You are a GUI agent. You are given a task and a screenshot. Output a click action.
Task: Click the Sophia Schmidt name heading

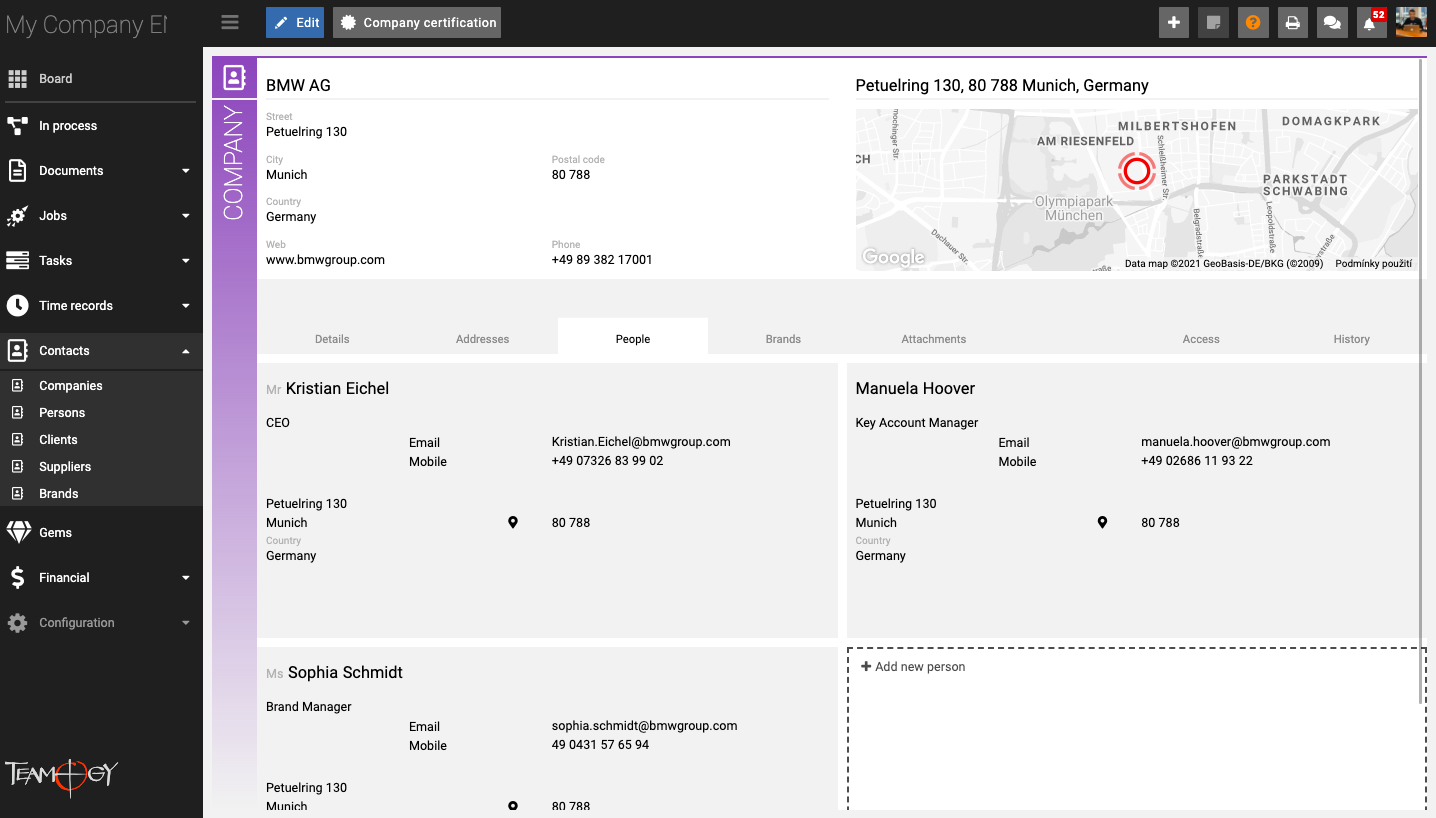click(x=345, y=672)
